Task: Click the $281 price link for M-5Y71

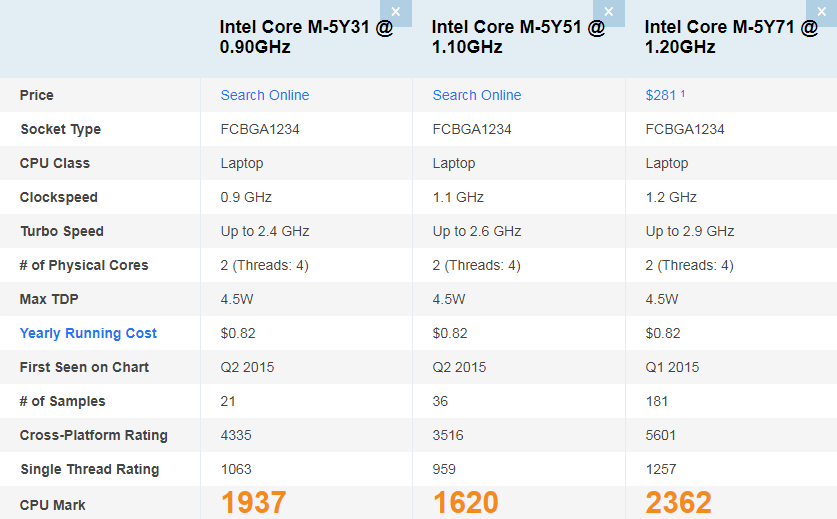Action: pyautogui.click(x=661, y=95)
